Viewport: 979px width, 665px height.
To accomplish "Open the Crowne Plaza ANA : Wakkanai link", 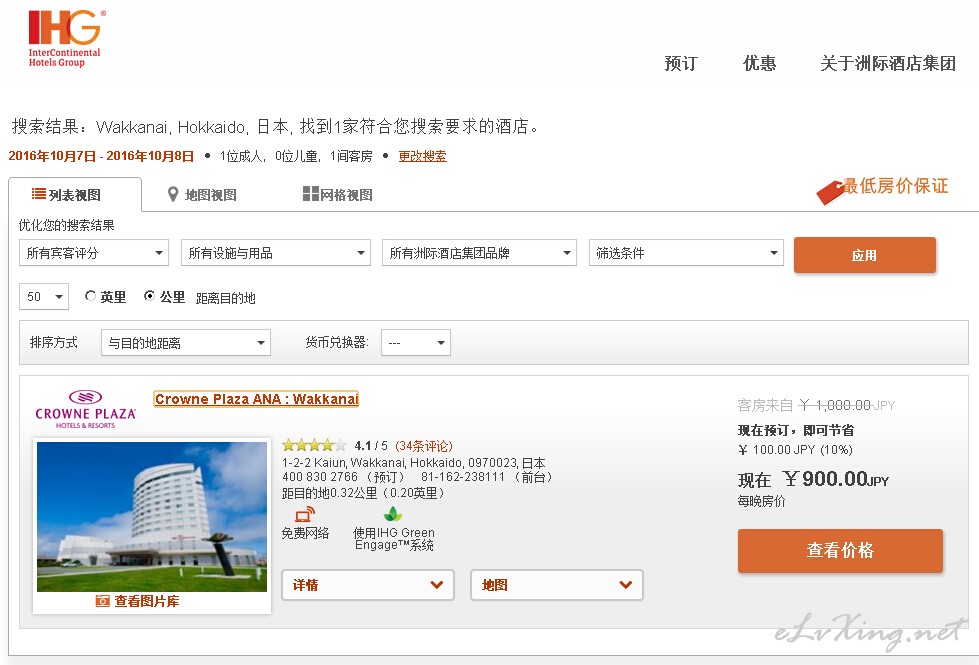I will pyautogui.click(x=256, y=399).
